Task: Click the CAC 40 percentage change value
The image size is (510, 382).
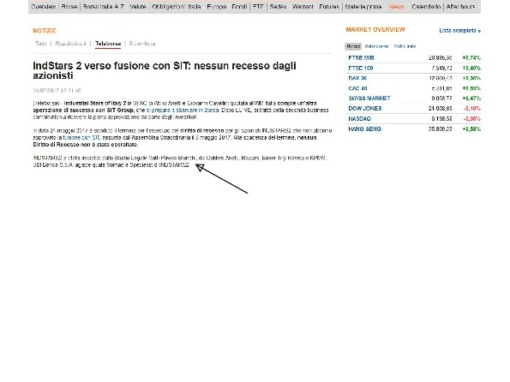Action: (471, 88)
